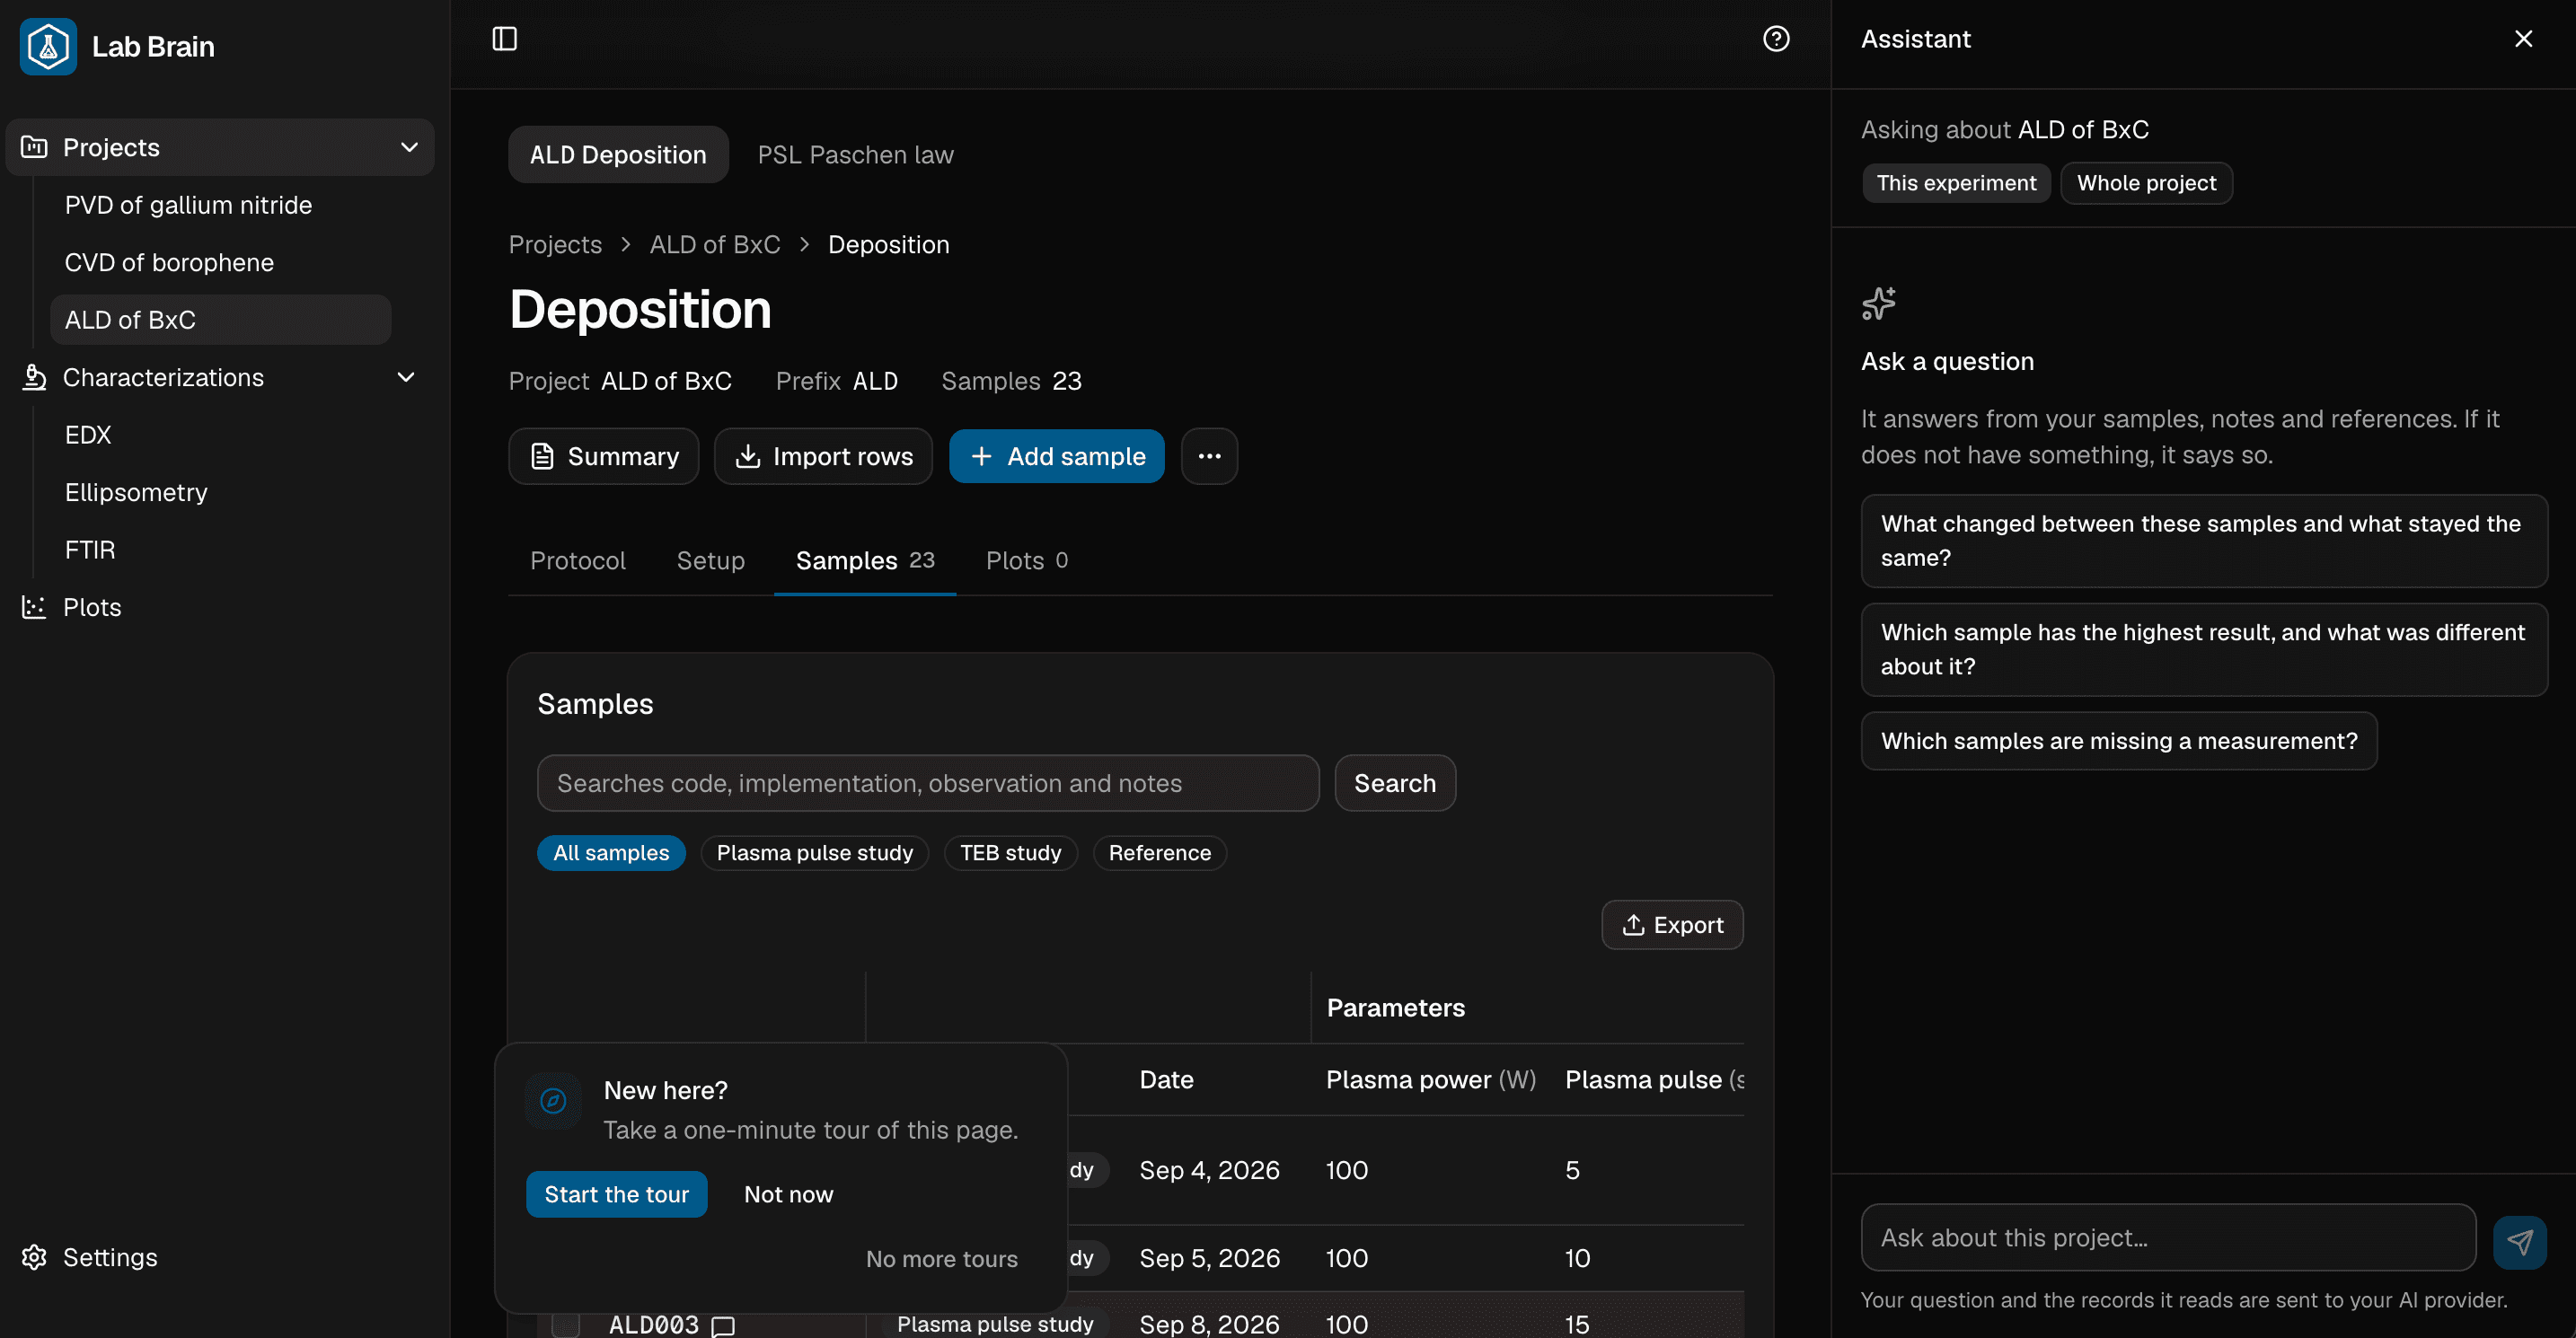The height and width of the screenshot is (1338, 2576).
Task: Collapse the Characterizations section chevron
Action: pyautogui.click(x=406, y=377)
